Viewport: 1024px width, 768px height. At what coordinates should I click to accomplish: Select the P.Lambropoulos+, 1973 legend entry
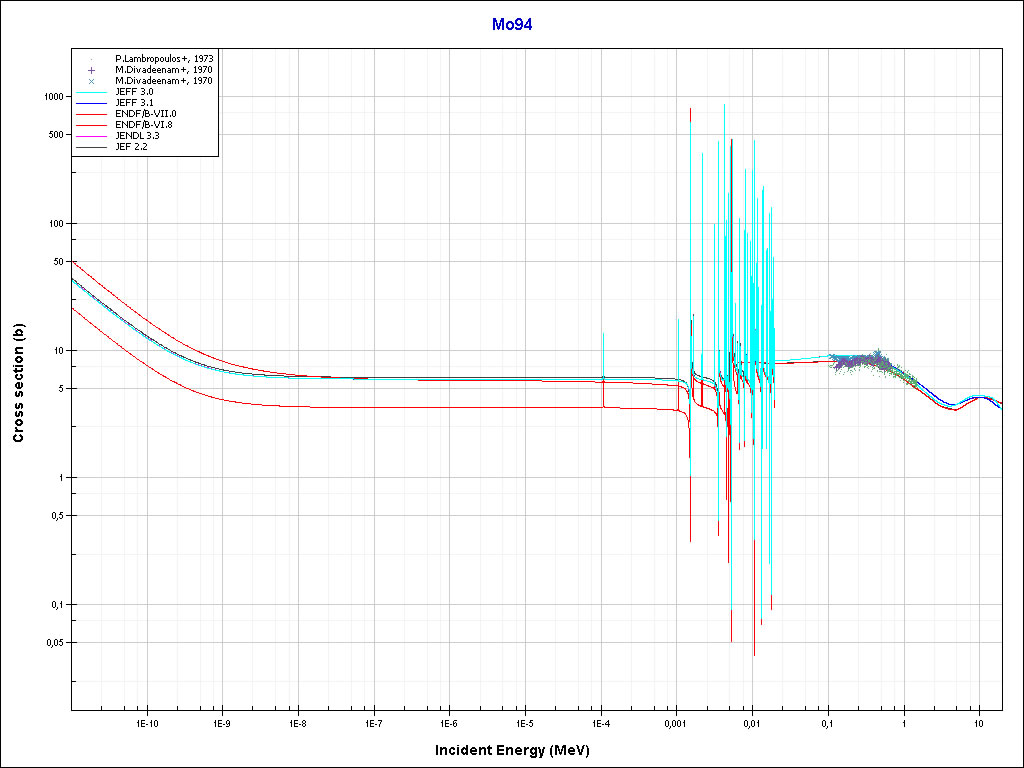pyautogui.click(x=164, y=59)
